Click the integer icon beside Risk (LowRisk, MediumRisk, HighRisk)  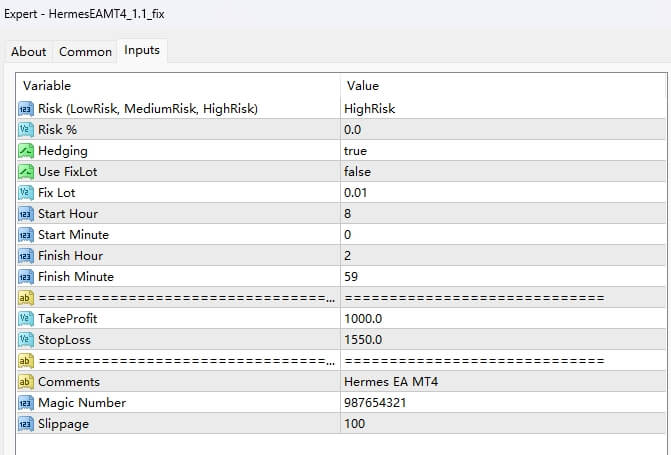tap(26, 109)
